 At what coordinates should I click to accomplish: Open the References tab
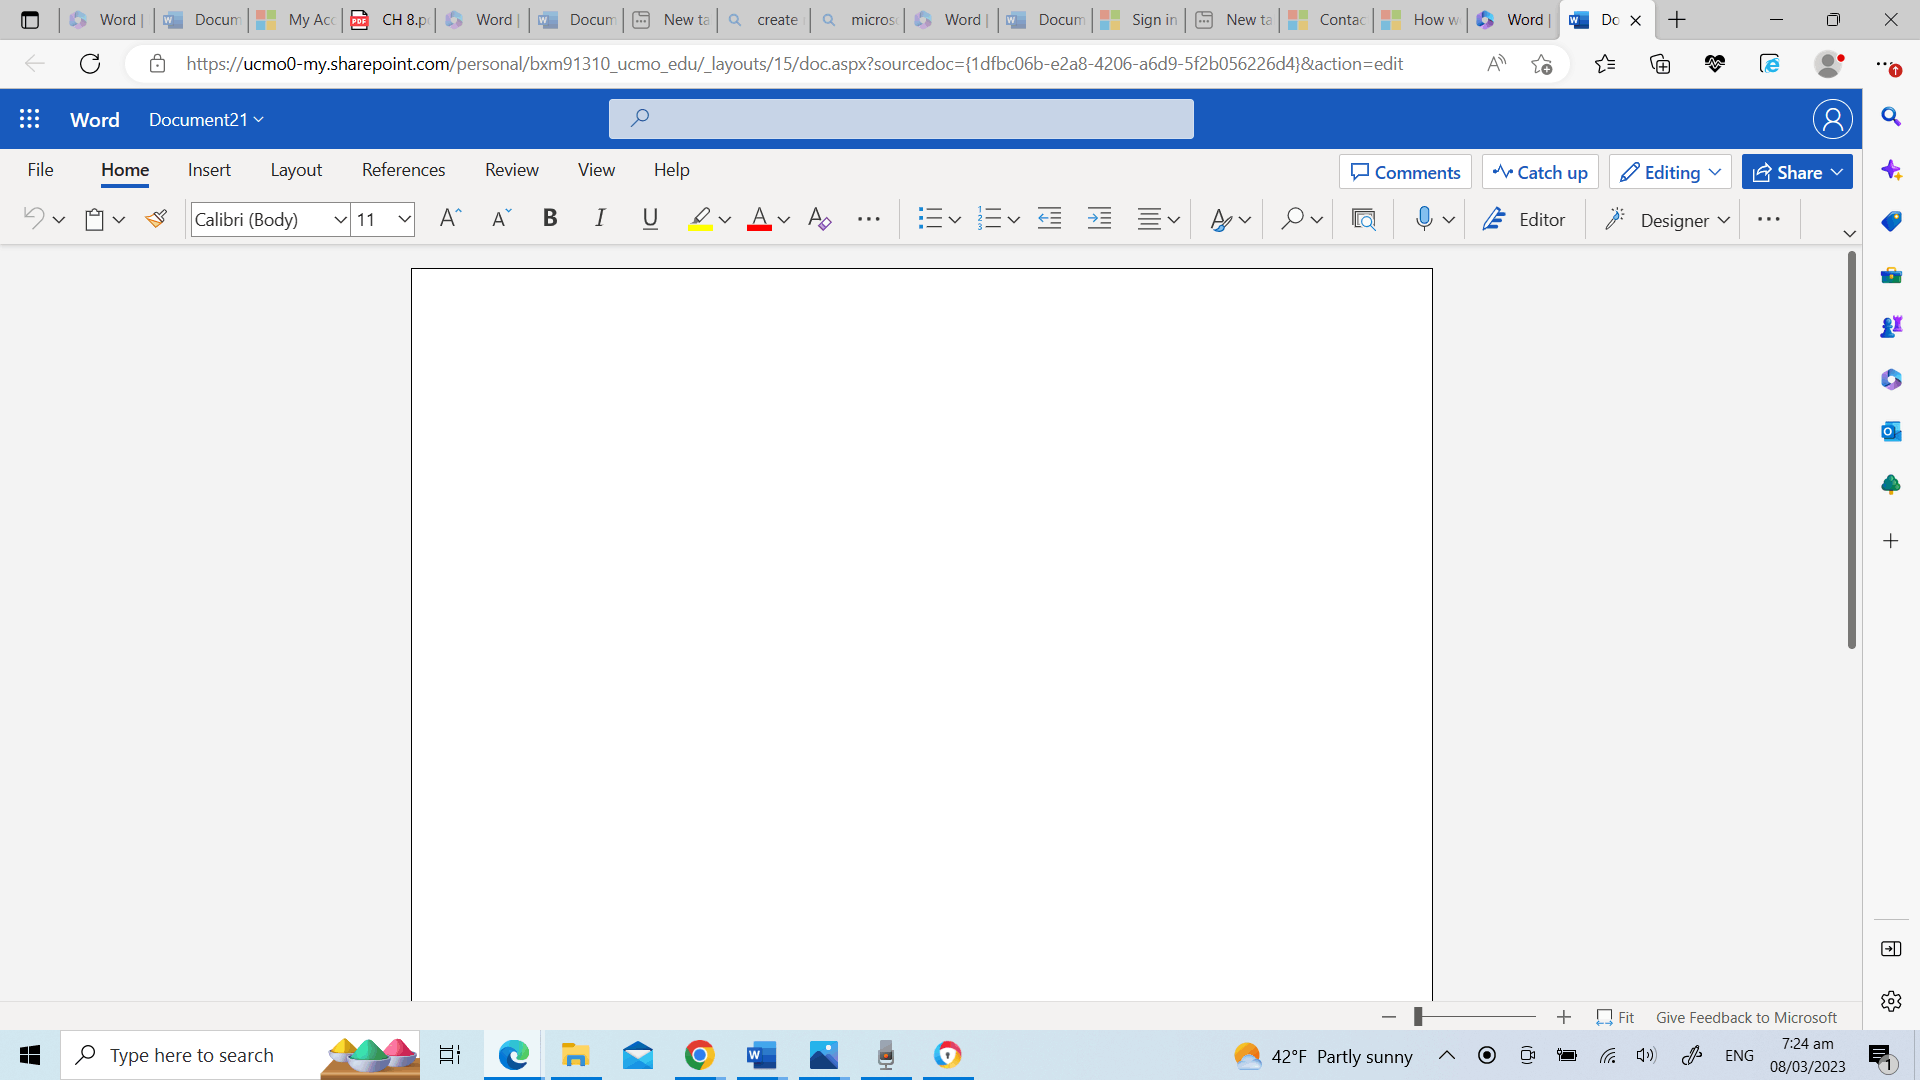pyautogui.click(x=403, y=170)
